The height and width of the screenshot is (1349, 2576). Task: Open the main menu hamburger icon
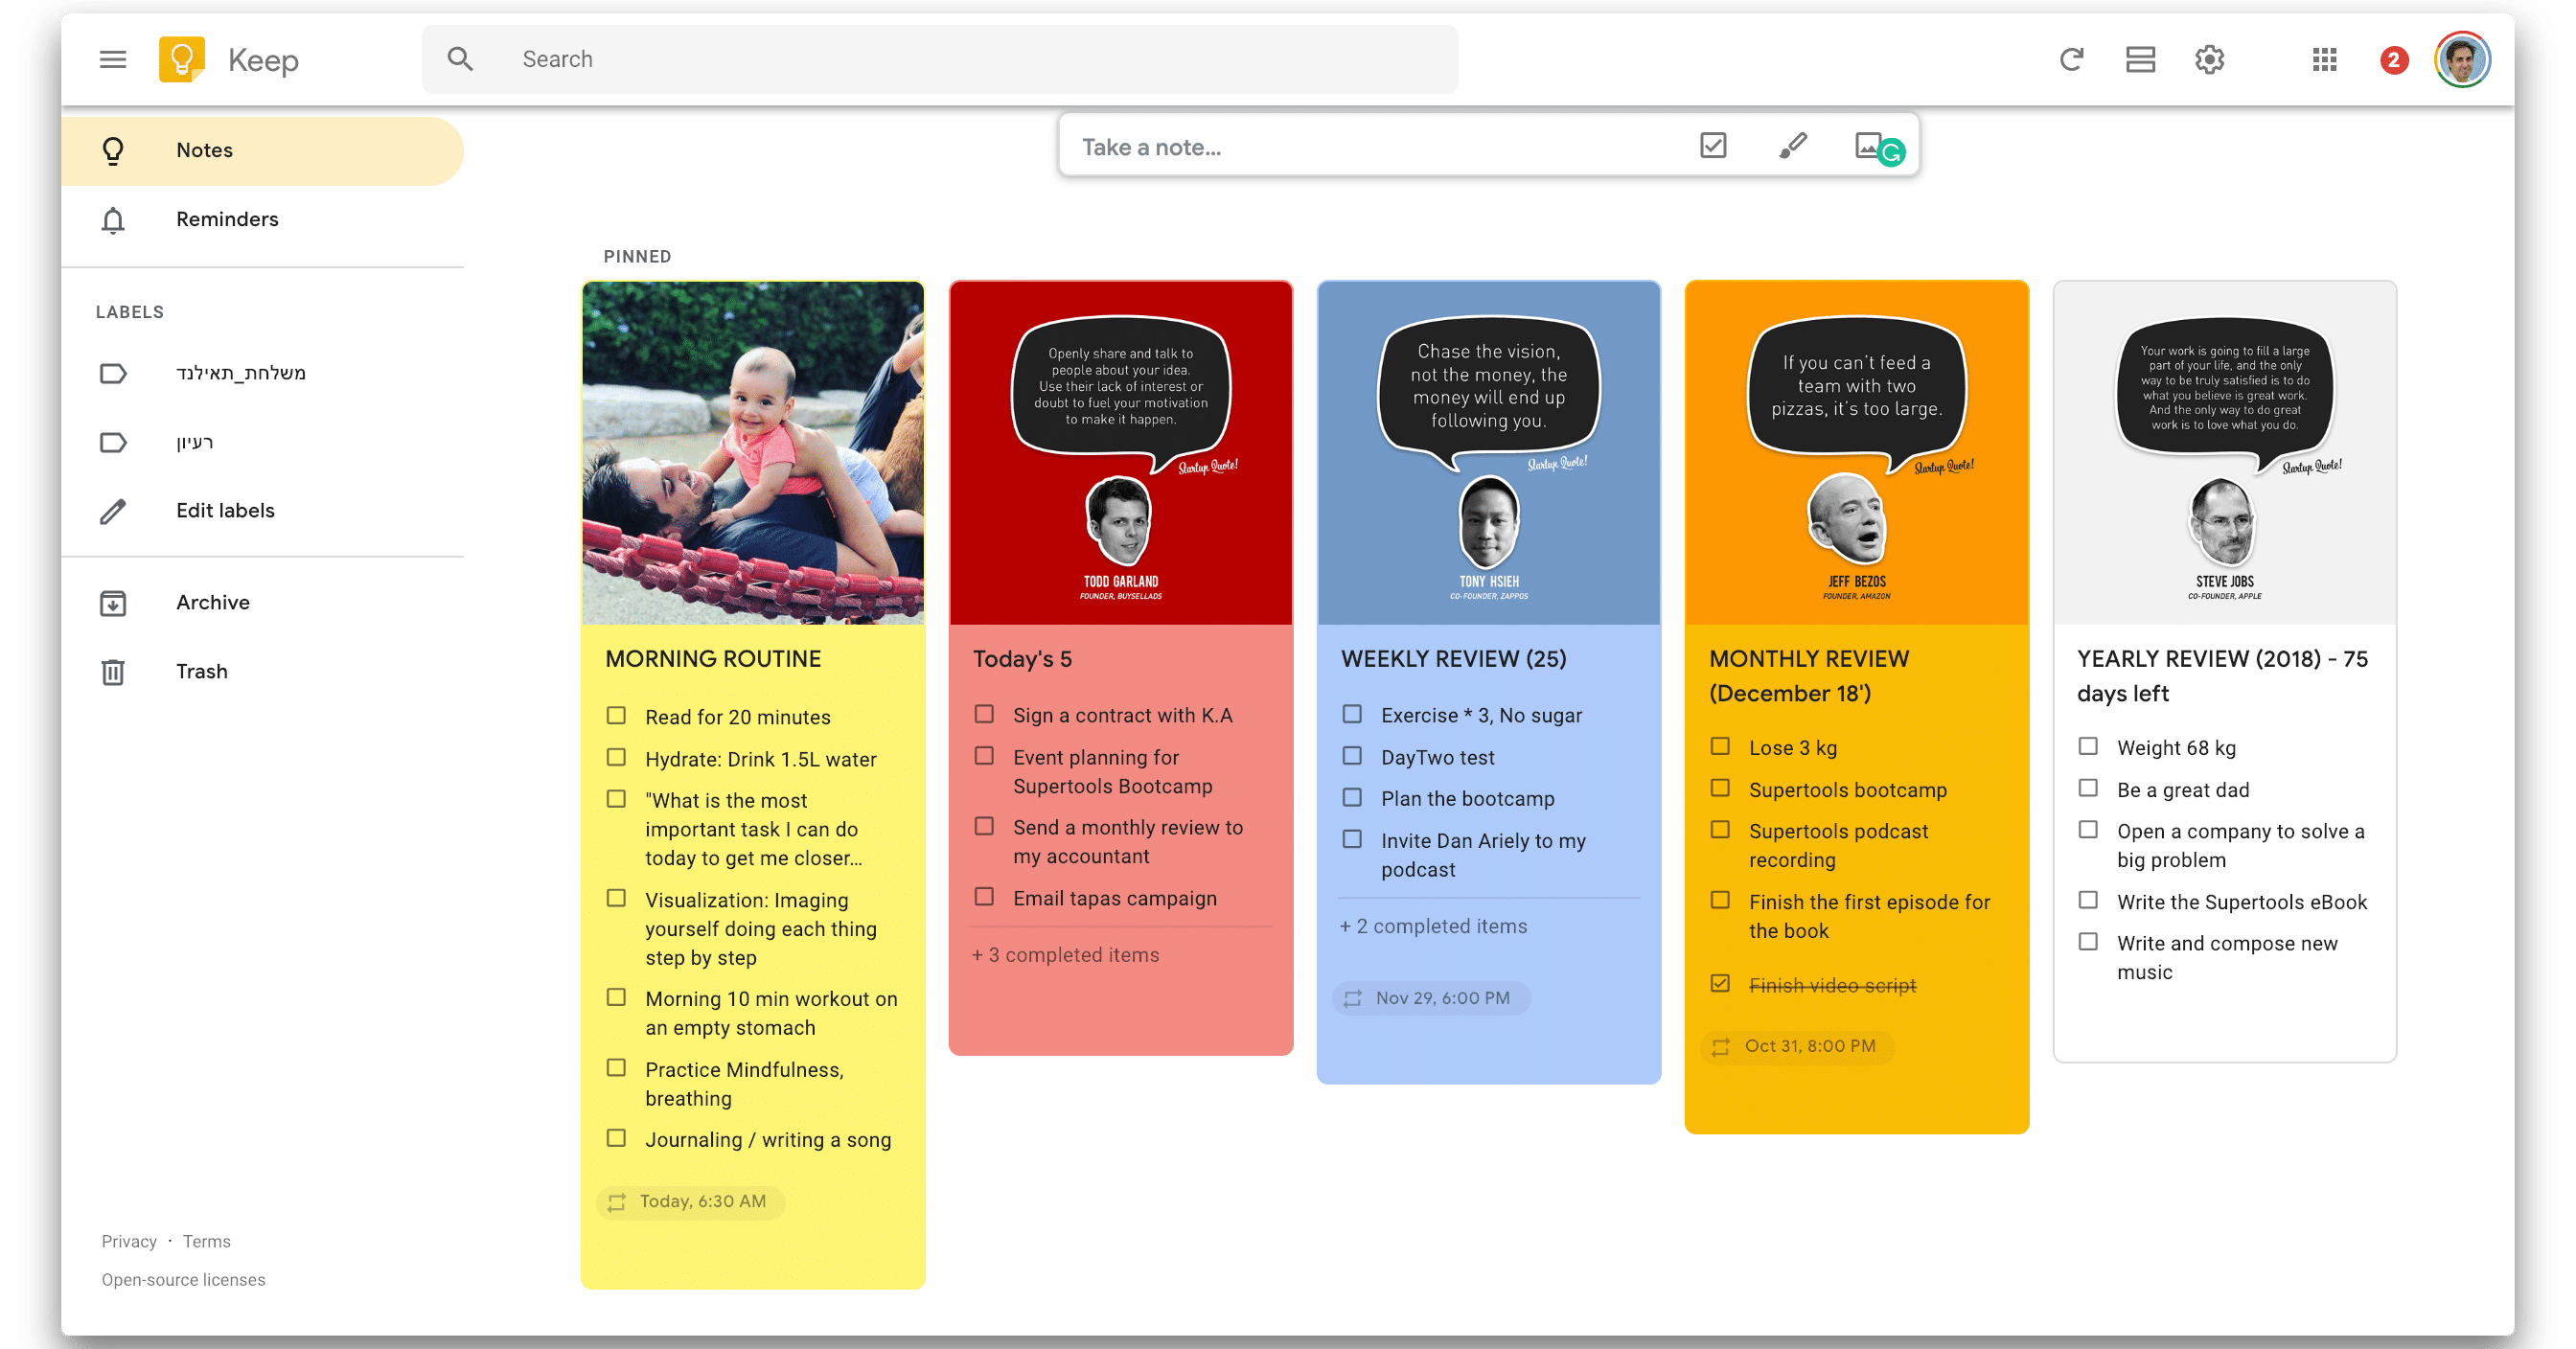[113, 60]
